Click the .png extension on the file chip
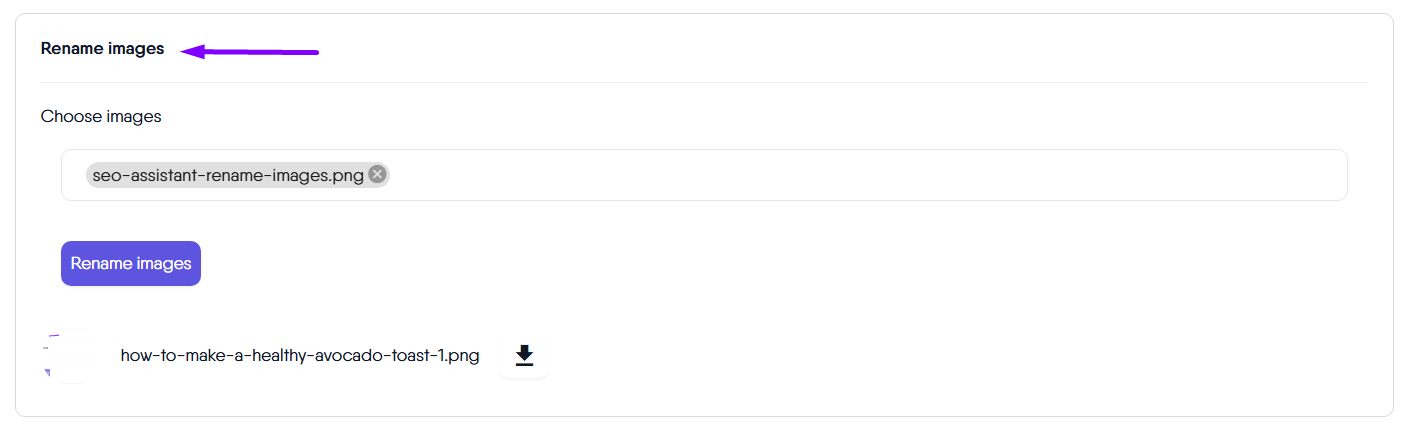Image resolution: width=1410 pixels, height=431 pixels. click(x=348, y=175)
